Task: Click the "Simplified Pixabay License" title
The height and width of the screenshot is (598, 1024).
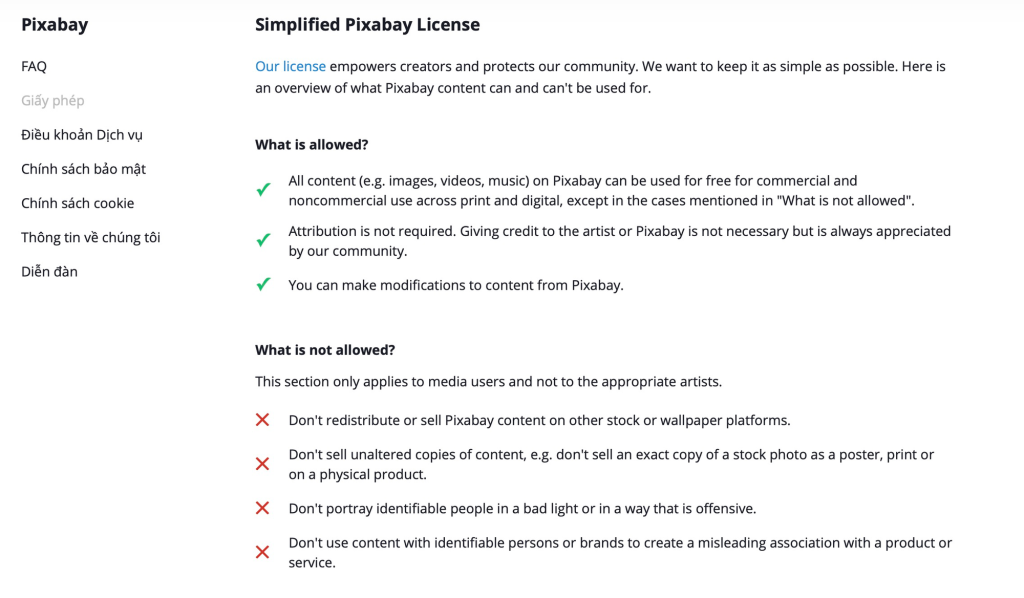Action: pyautogui.click(x=367, y=25)
